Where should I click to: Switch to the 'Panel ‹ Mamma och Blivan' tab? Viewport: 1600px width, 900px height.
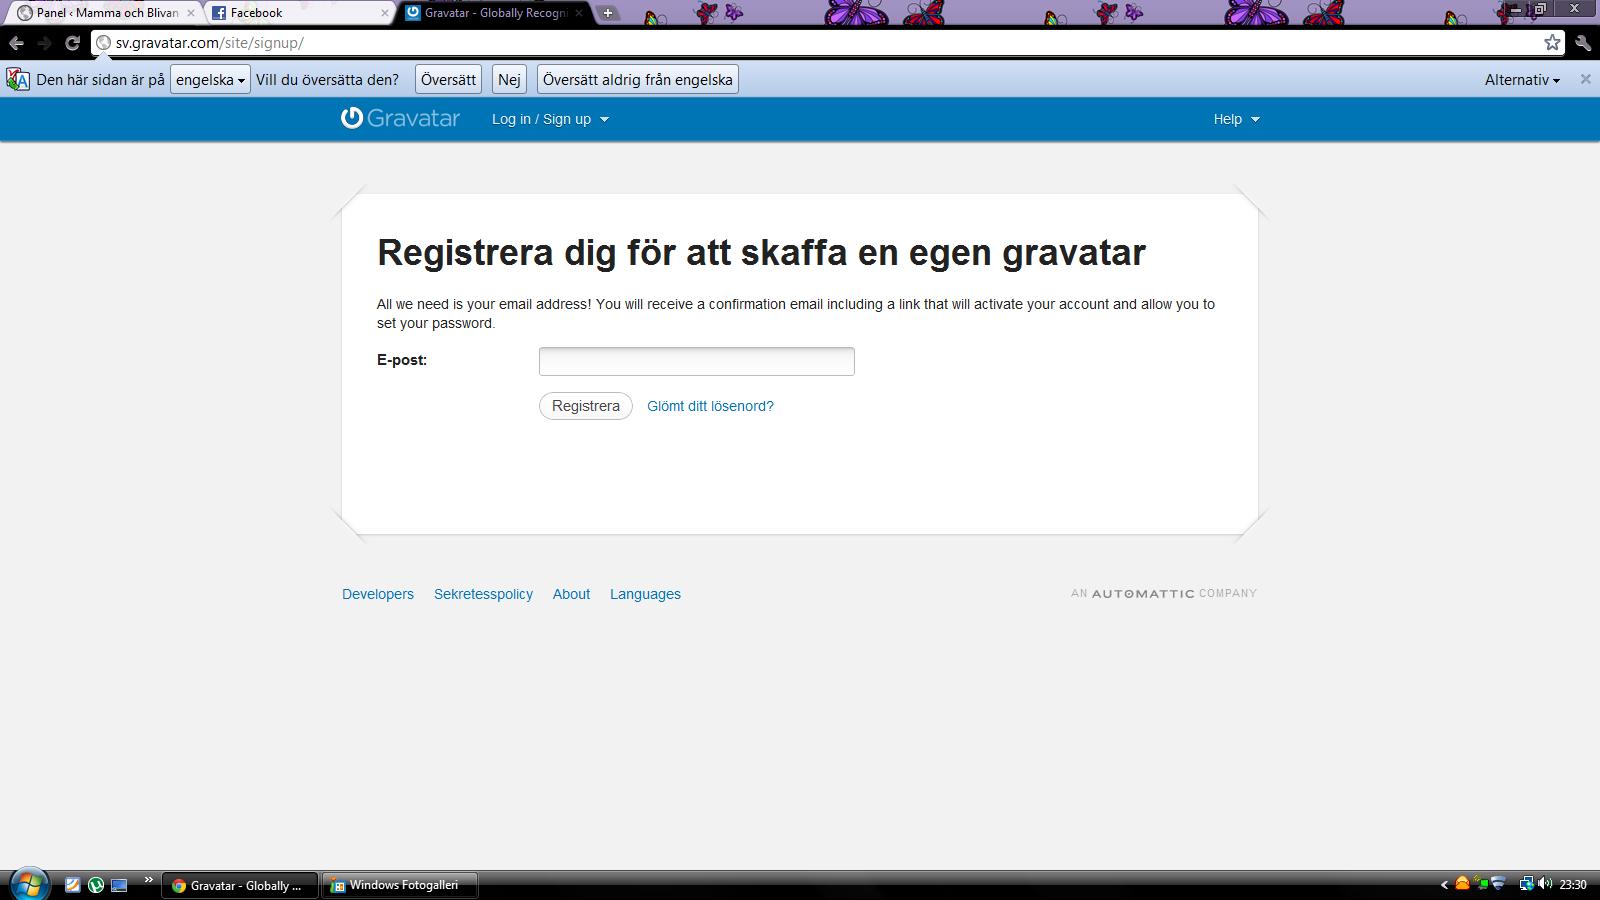(x=100, y=13)
